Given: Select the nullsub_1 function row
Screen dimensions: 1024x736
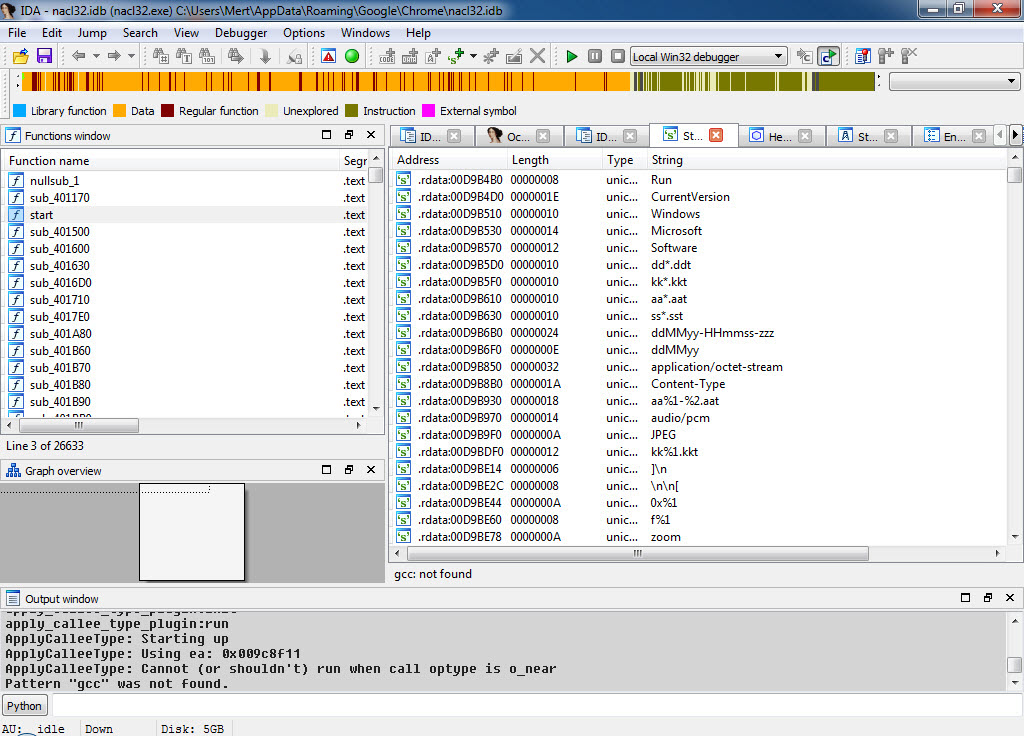Looking at the screenshot, I should tap(186, 181).
